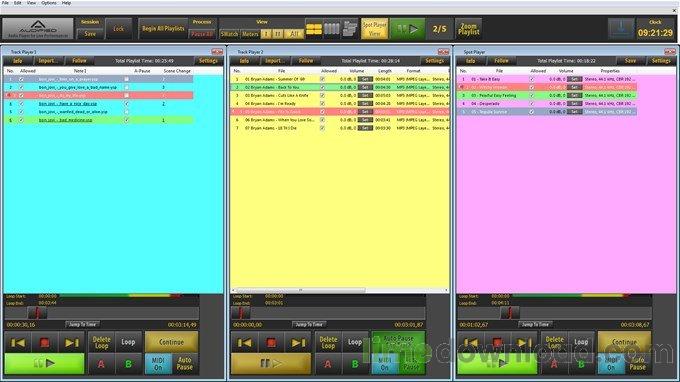The height and width of the screenshot is (382, 680).
Task: Click the Lock button
Action: (118, 29)
